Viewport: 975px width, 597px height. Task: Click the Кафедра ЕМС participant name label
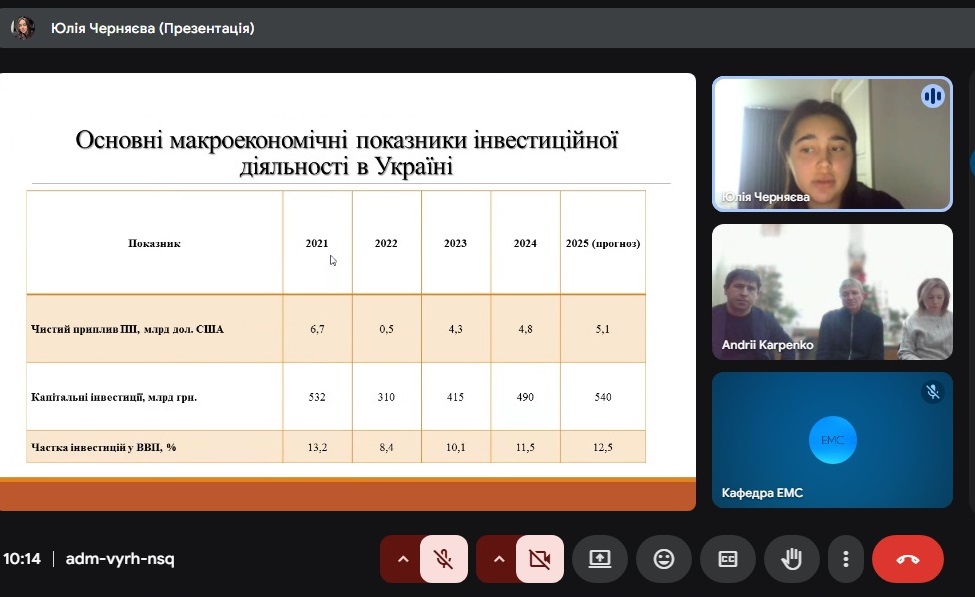point(762,493)
